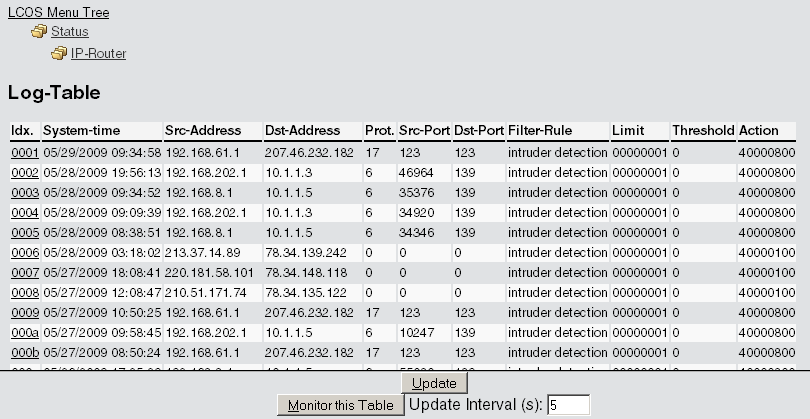
Task: Open the Status menu link
Action: 70,32
